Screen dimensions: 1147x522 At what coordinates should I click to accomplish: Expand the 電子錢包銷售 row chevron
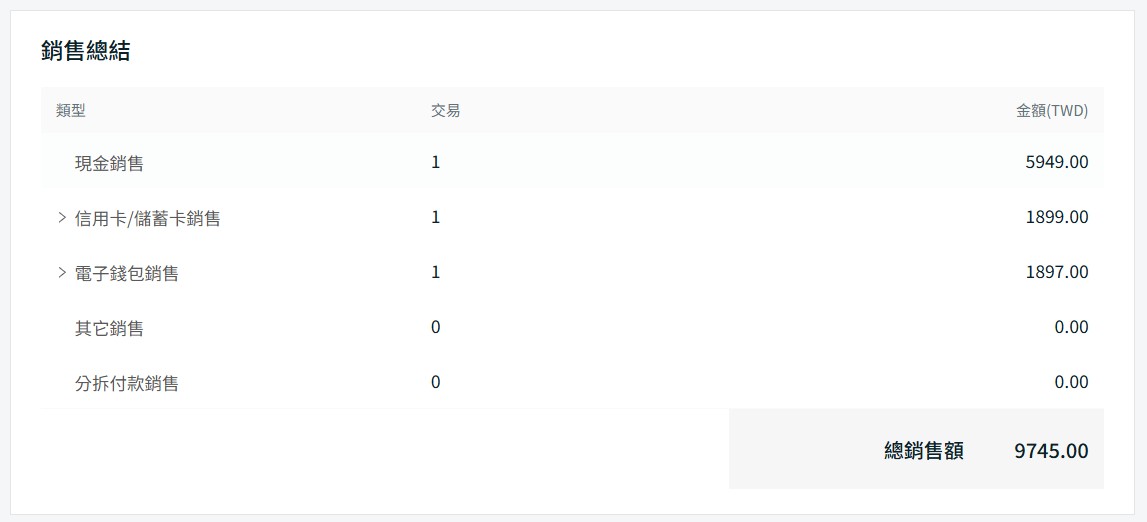(x=62, y=272)
